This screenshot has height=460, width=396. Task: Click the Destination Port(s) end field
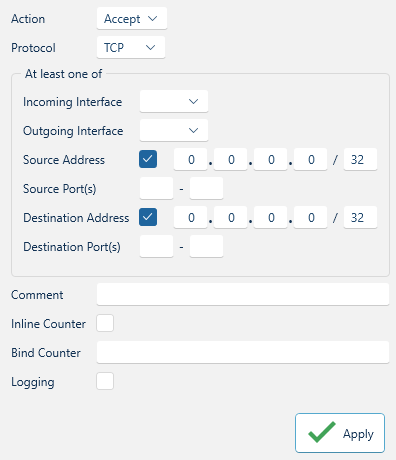click(206, 246)
